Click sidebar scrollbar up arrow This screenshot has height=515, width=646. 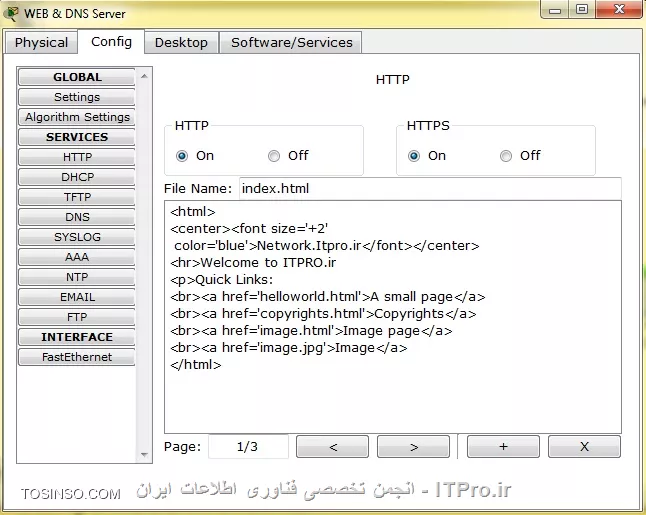click(144, 76)
